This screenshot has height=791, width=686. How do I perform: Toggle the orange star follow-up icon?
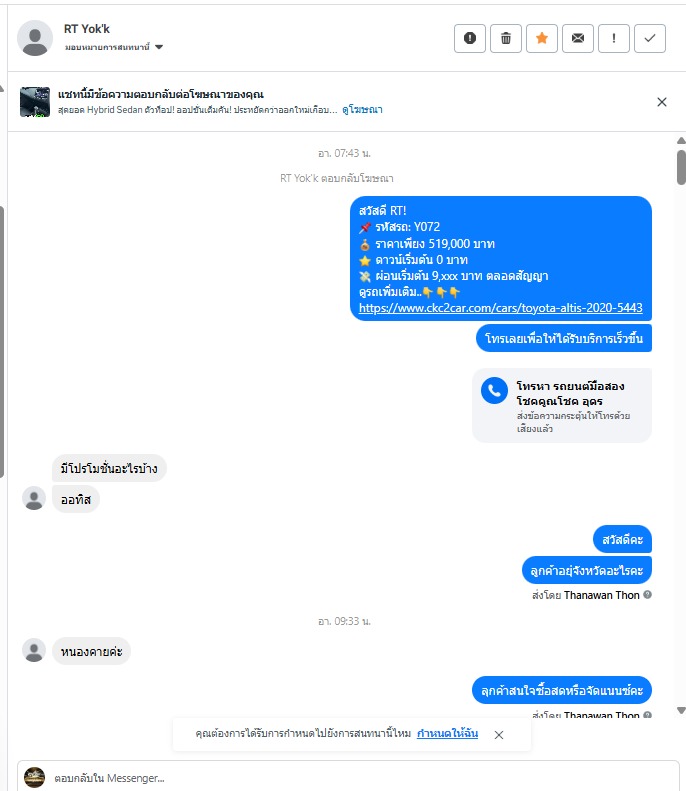[542, 38]
